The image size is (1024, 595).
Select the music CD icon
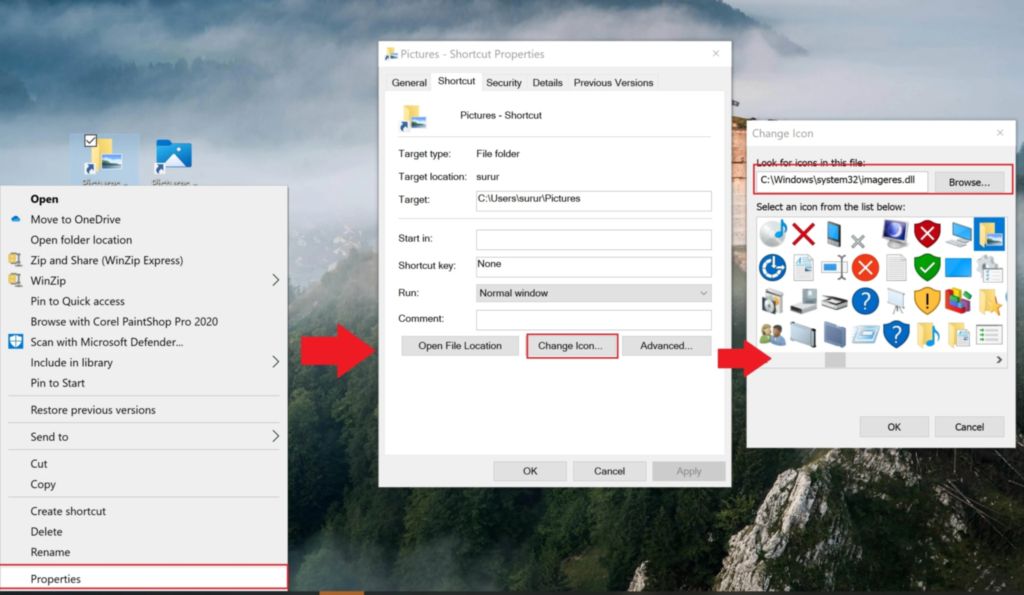point(773,233)
